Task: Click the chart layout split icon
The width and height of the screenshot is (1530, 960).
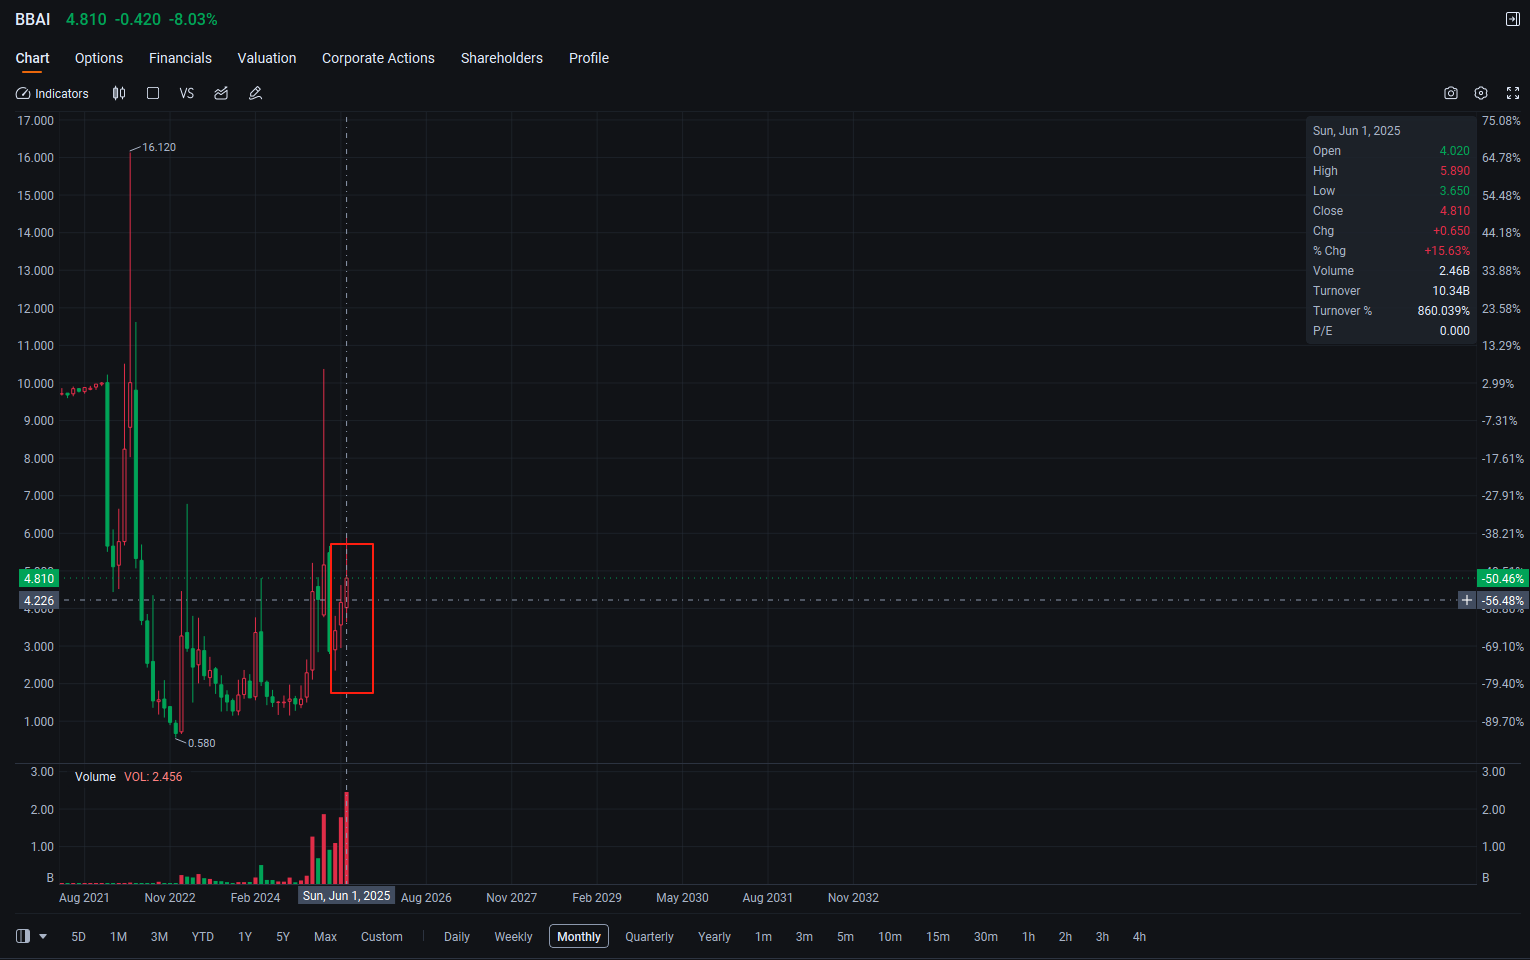Action: [x=23, y=936]
